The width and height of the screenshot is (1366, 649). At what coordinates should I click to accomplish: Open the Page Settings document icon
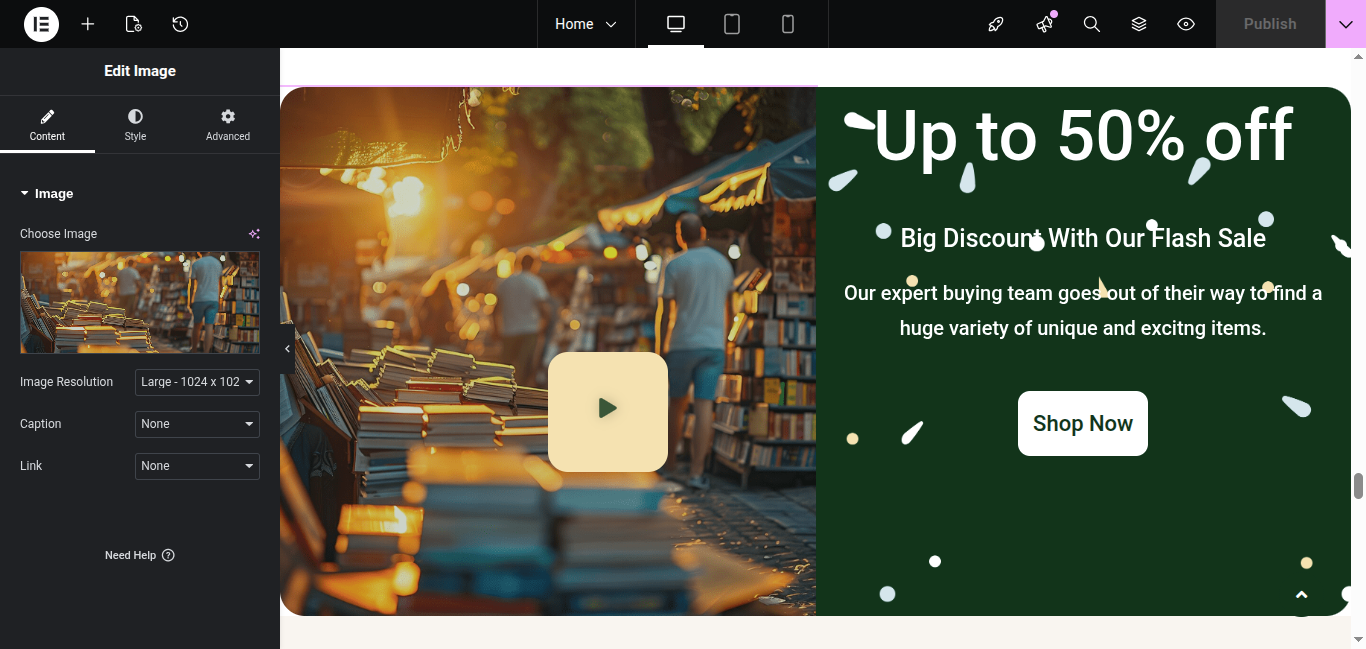pyautogui.click(x=134, y=24)
